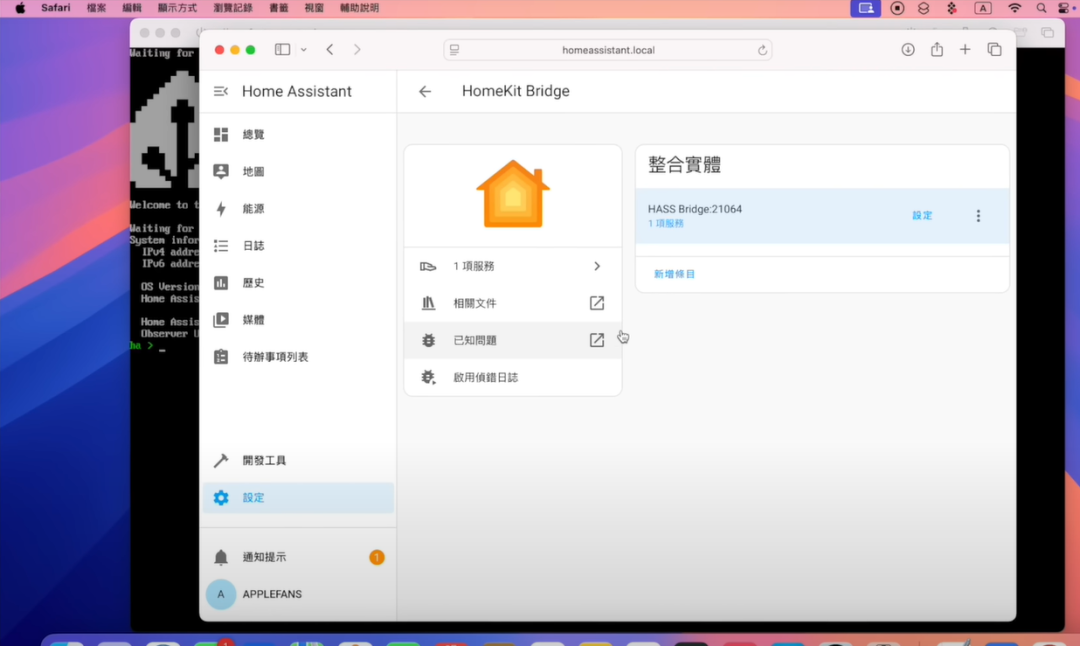1080x646 pixels.
Task: Open the Safari share button
Action: tap(937, 50)
